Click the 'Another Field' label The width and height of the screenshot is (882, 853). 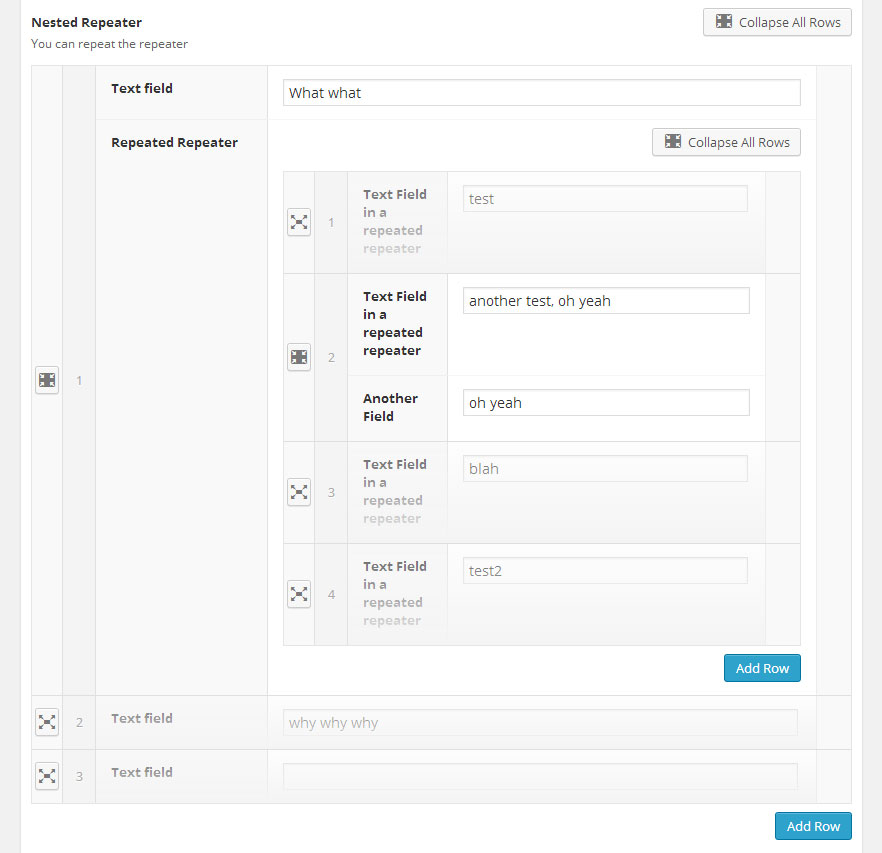pyautogui.click(x=390, y=407)
